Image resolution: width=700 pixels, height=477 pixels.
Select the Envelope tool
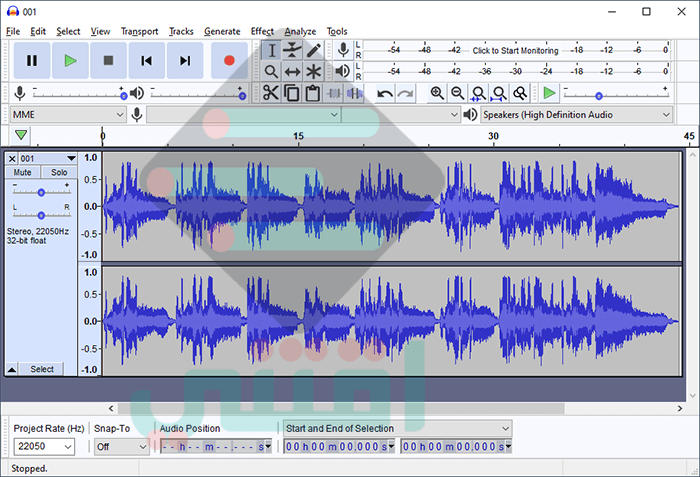tap(292, 50)
